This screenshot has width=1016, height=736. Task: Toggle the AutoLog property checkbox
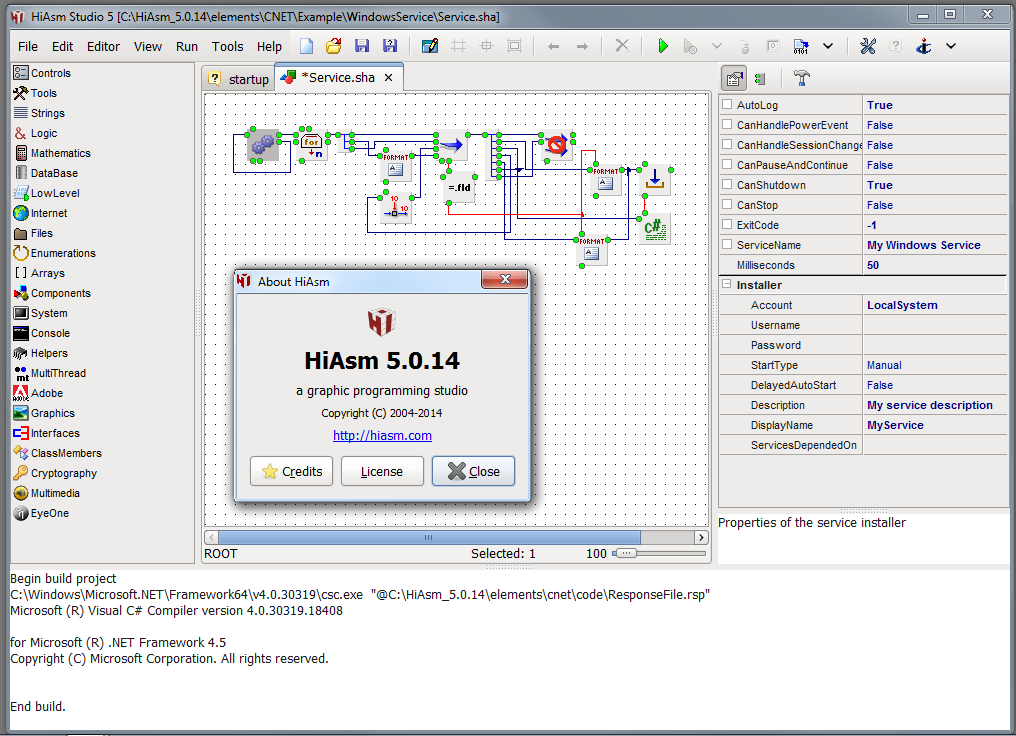coord(727,105)
